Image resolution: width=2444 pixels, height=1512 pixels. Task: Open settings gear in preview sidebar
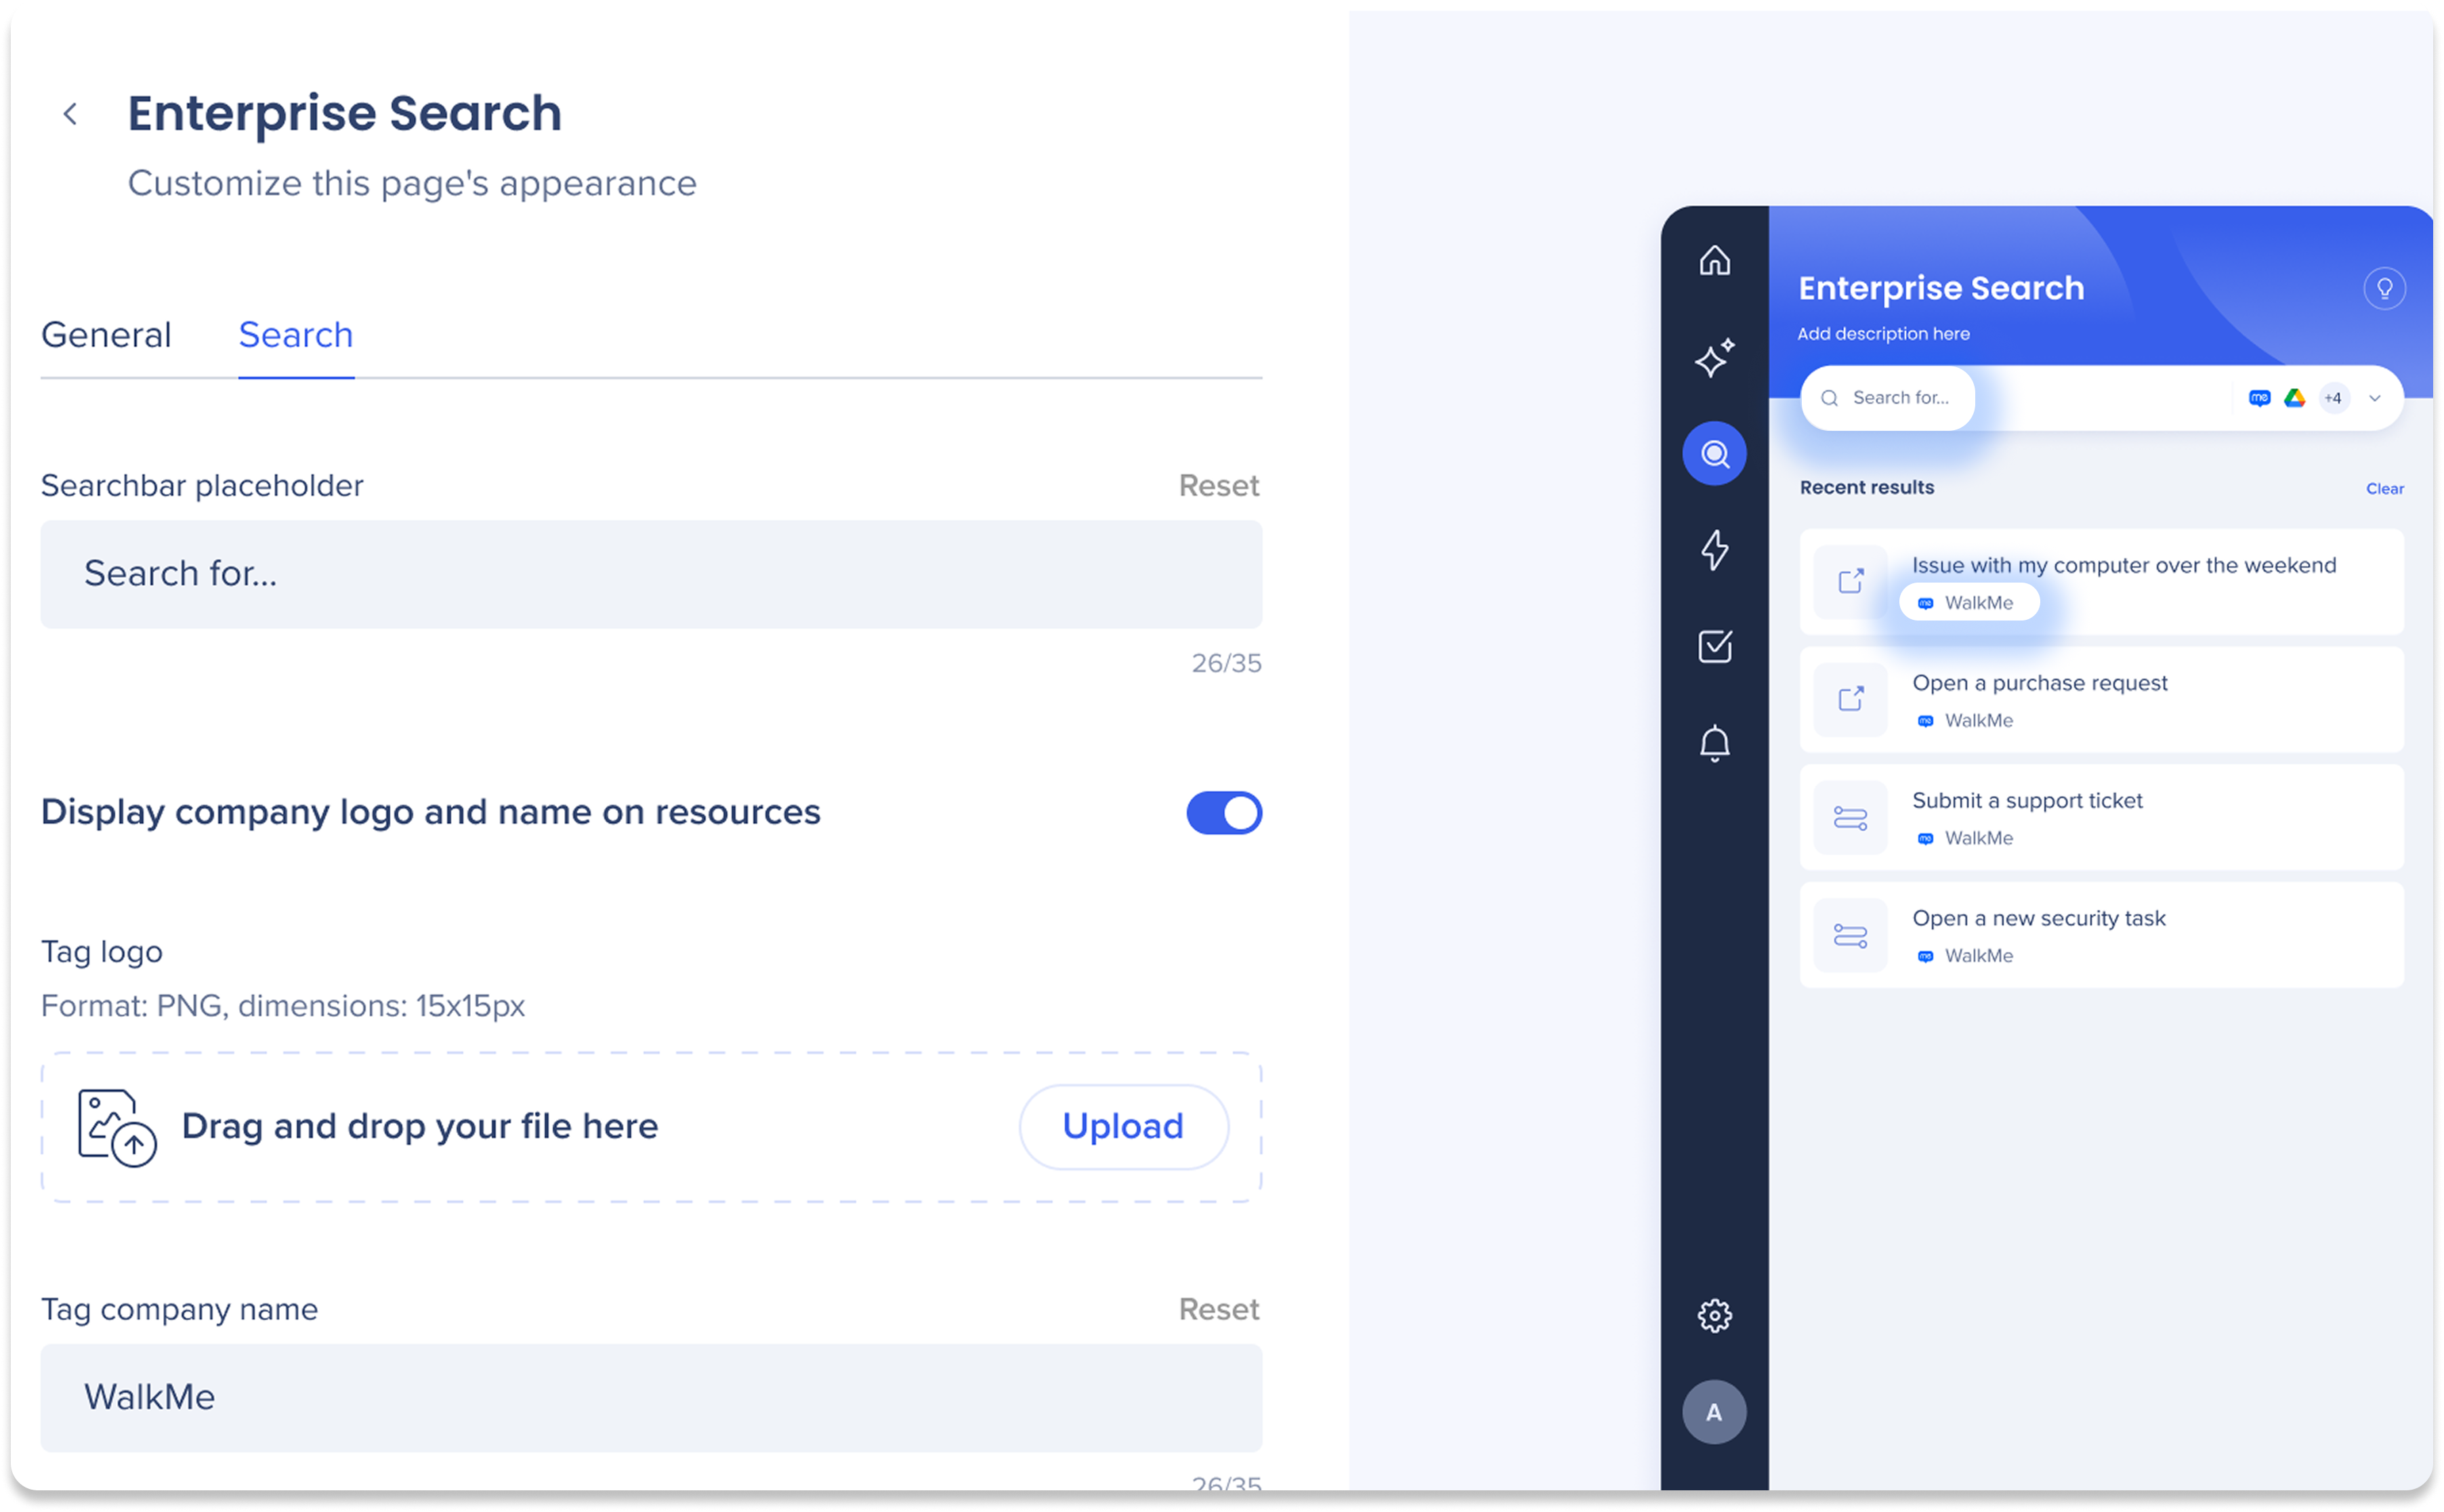tap(1714, 1315)
